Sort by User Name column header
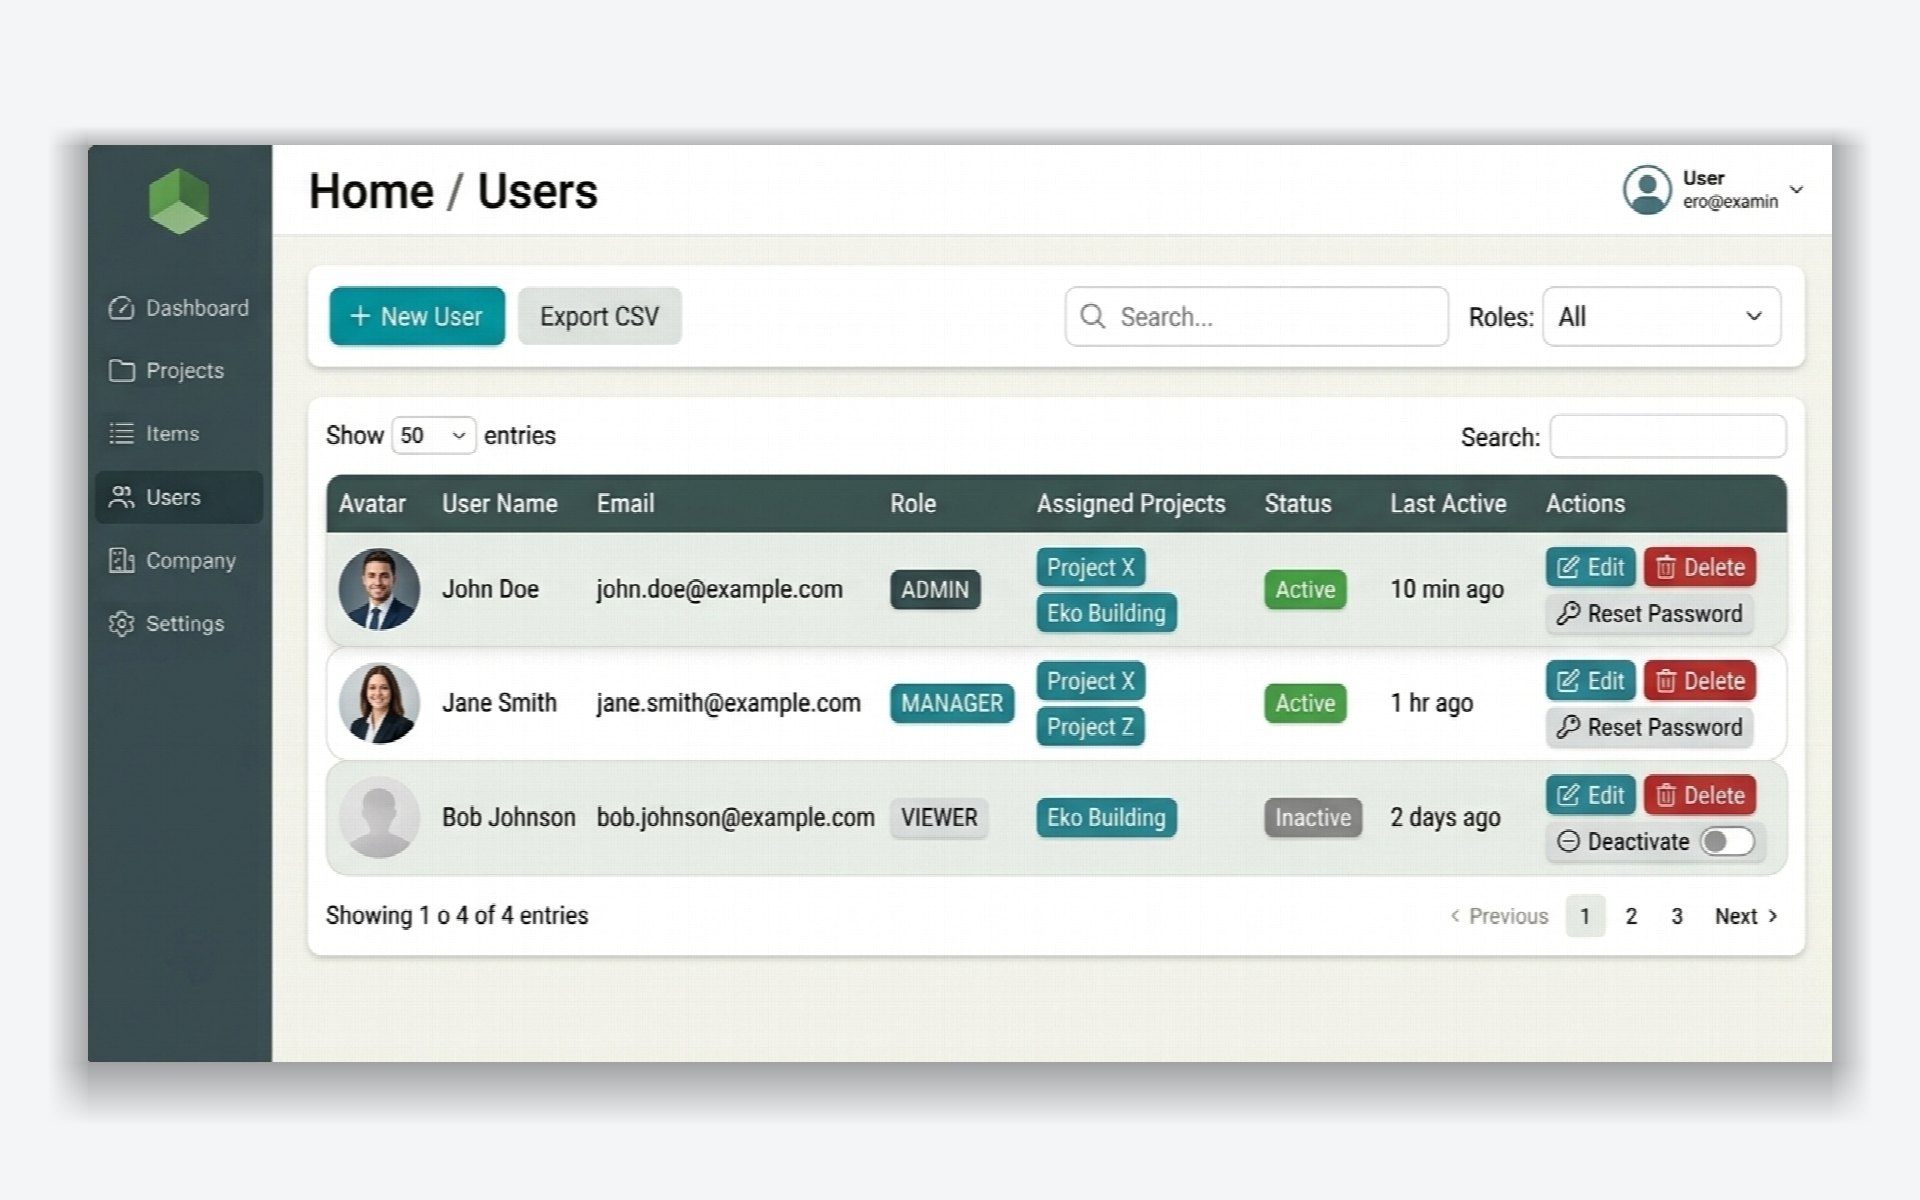Viewport: 1920px width, 1200px height. [500, 503]
